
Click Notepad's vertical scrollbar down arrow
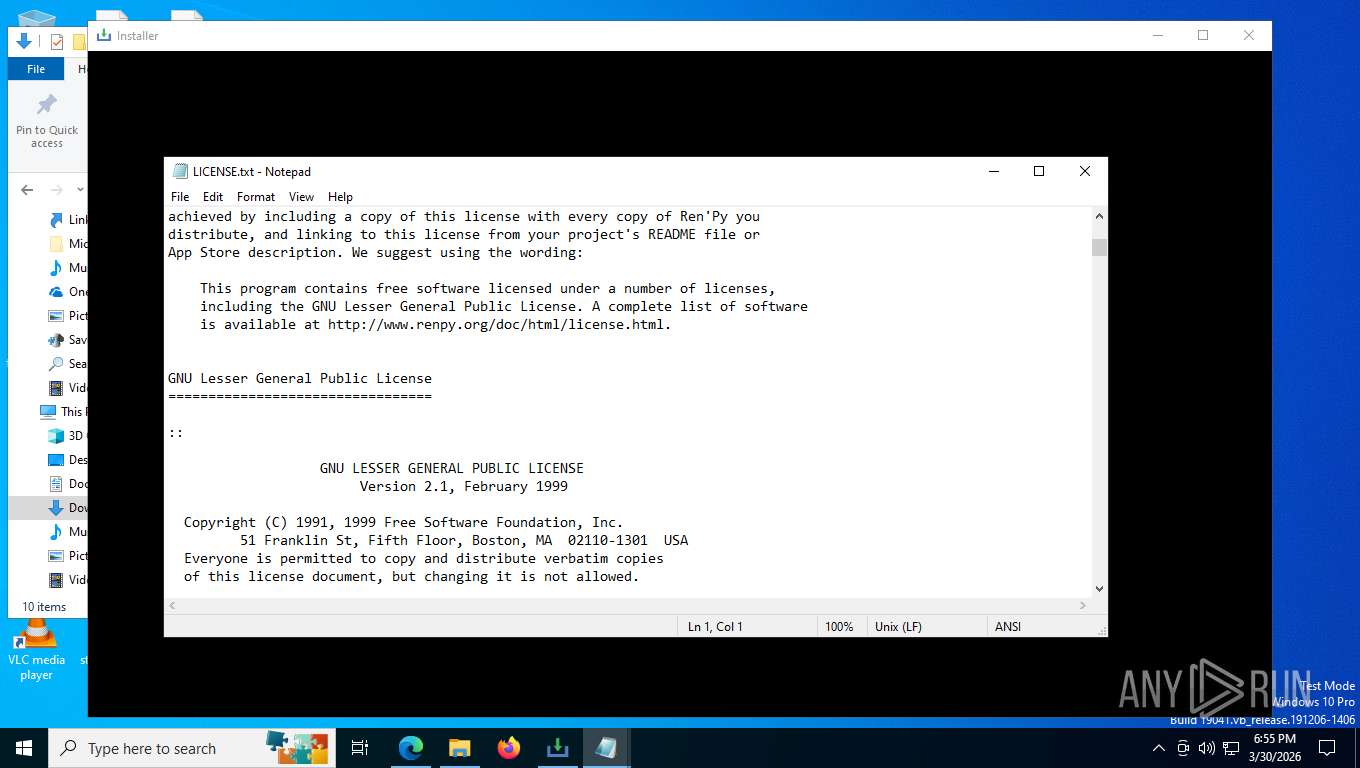click(1099, 589)
